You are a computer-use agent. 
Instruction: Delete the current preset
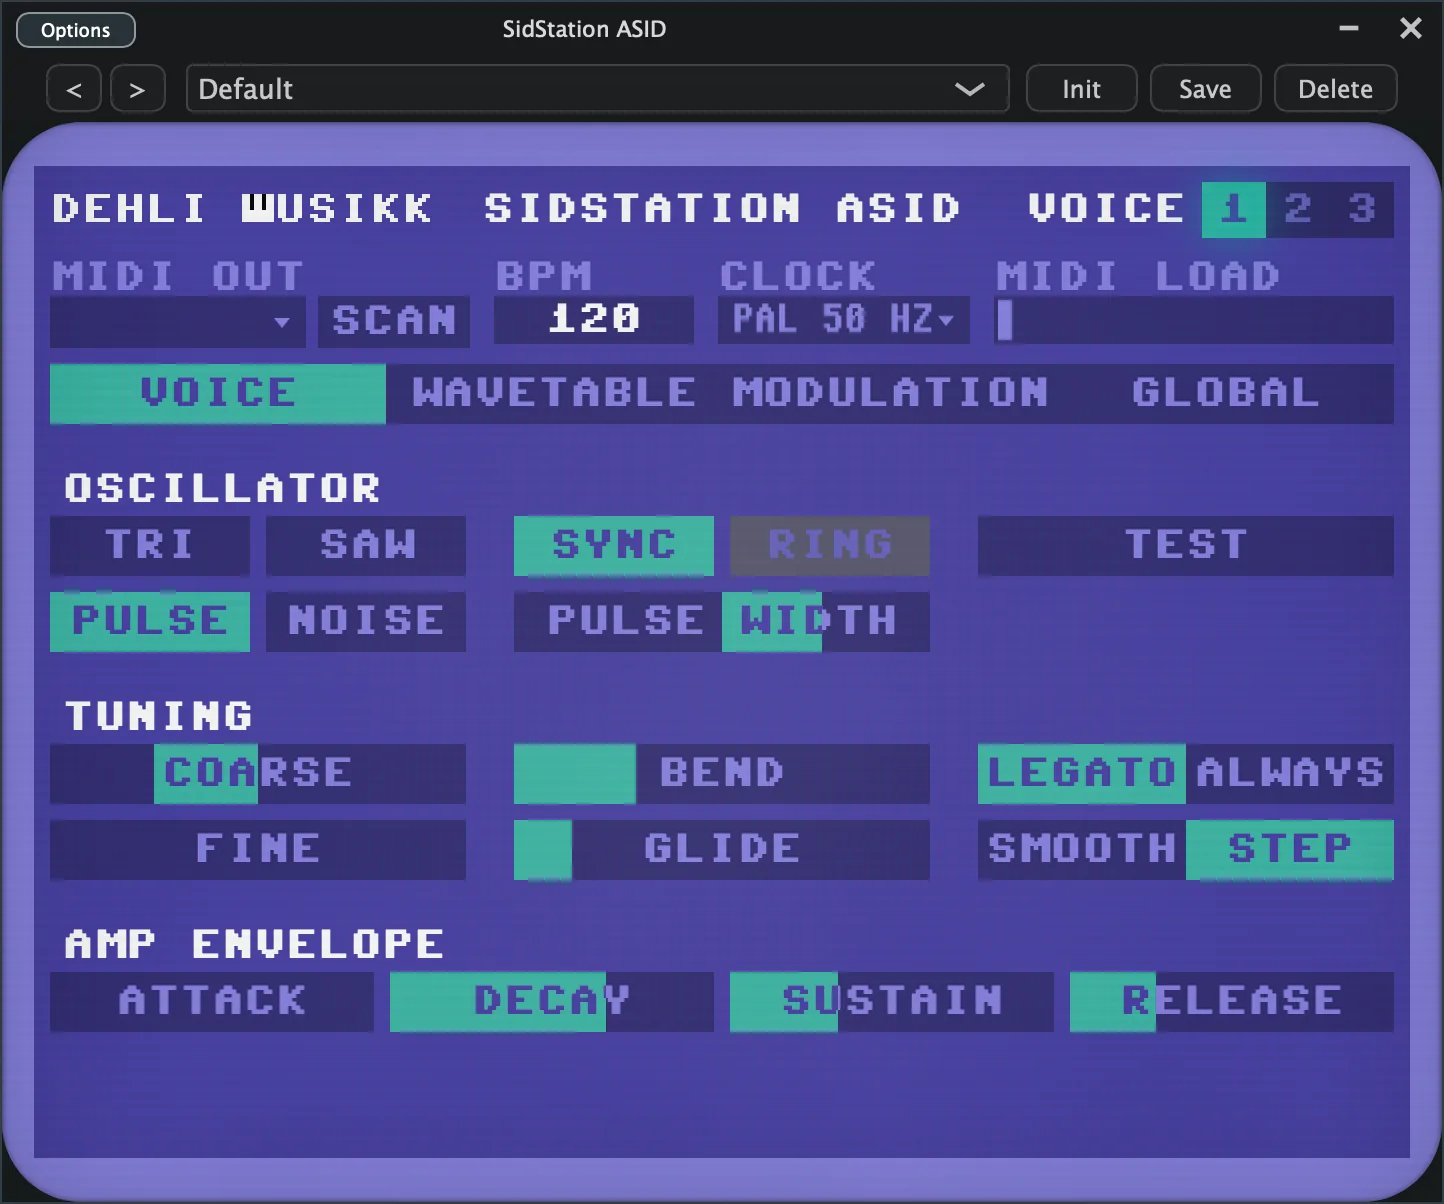point(1335,89)
